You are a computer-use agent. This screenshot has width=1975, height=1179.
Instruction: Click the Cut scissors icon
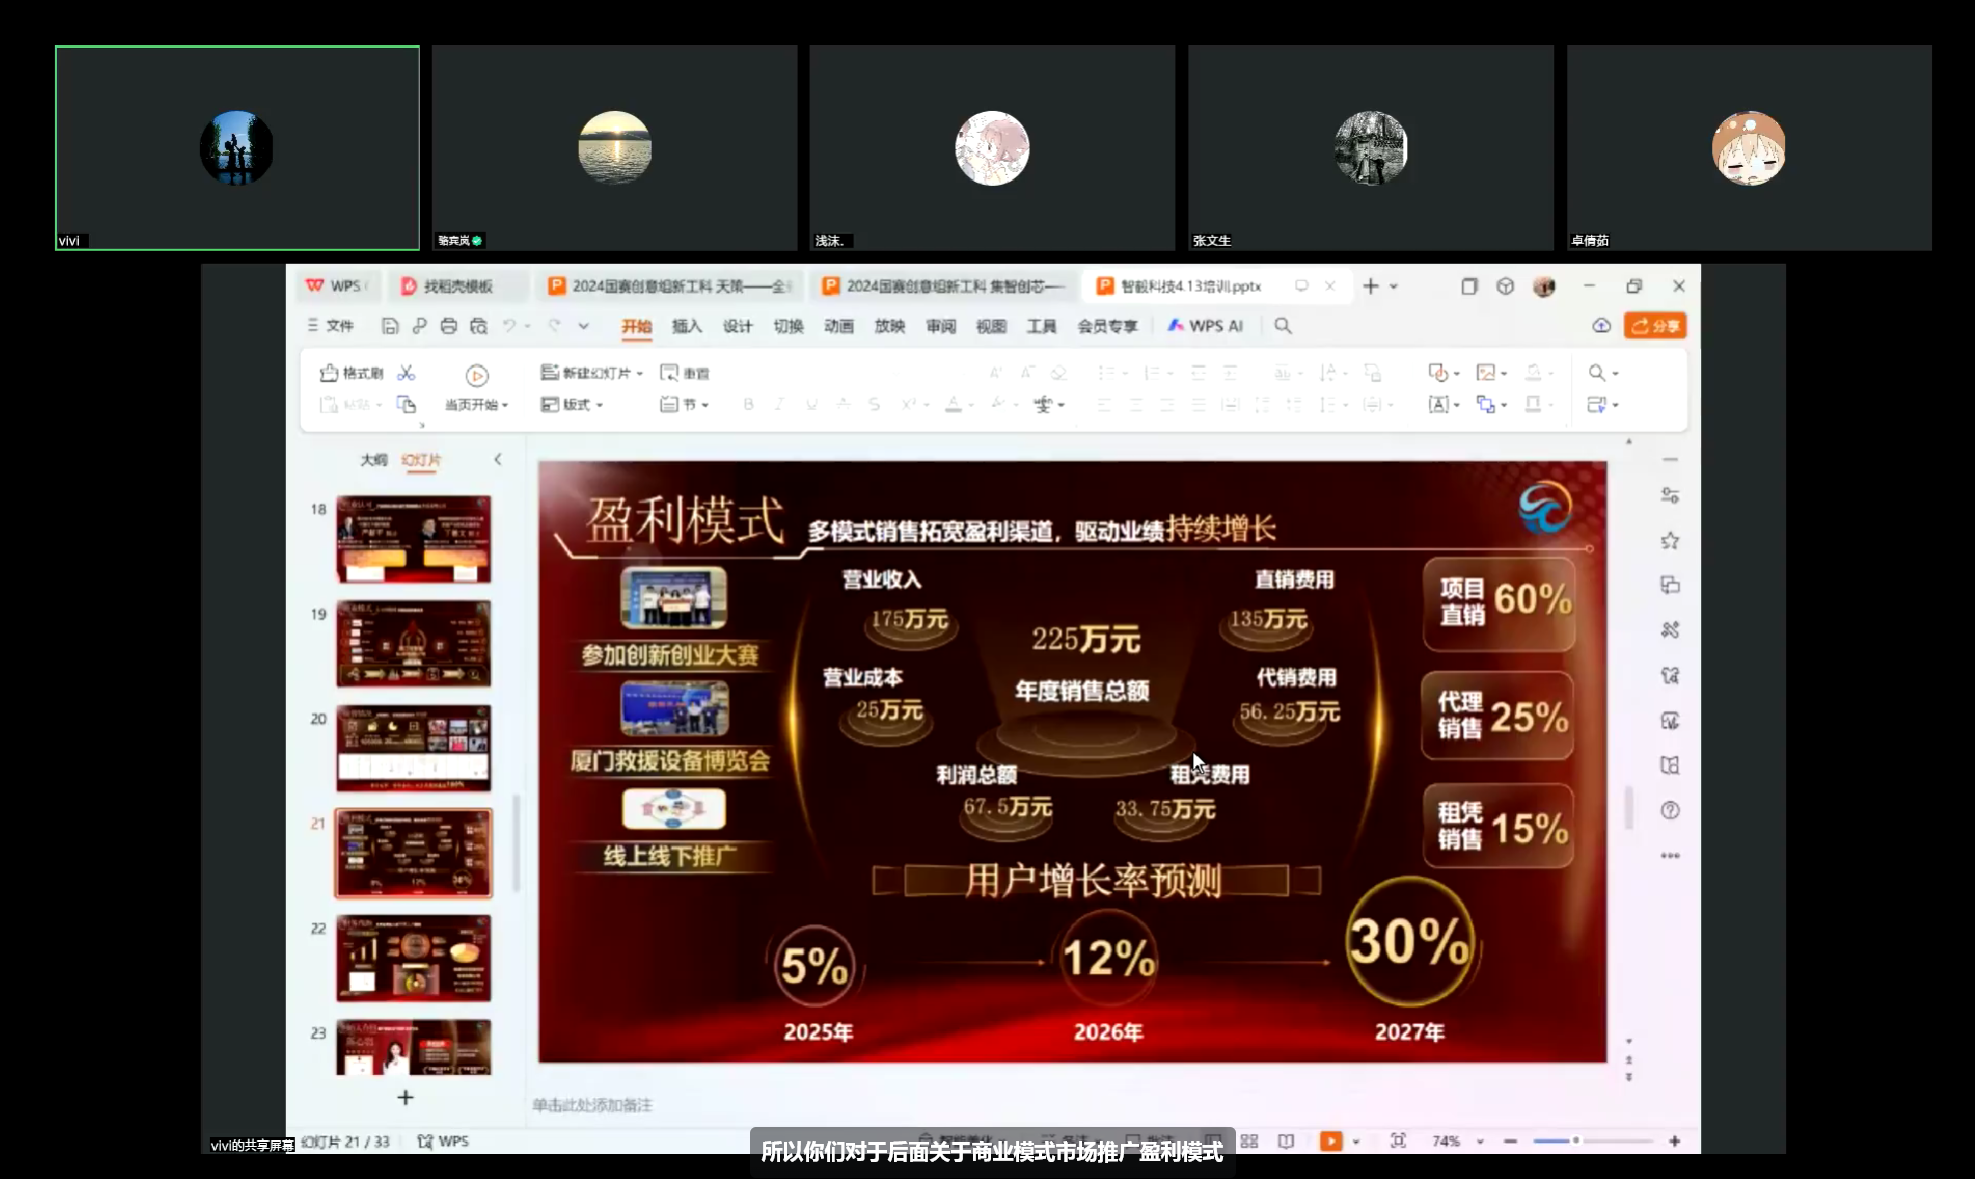406,373
